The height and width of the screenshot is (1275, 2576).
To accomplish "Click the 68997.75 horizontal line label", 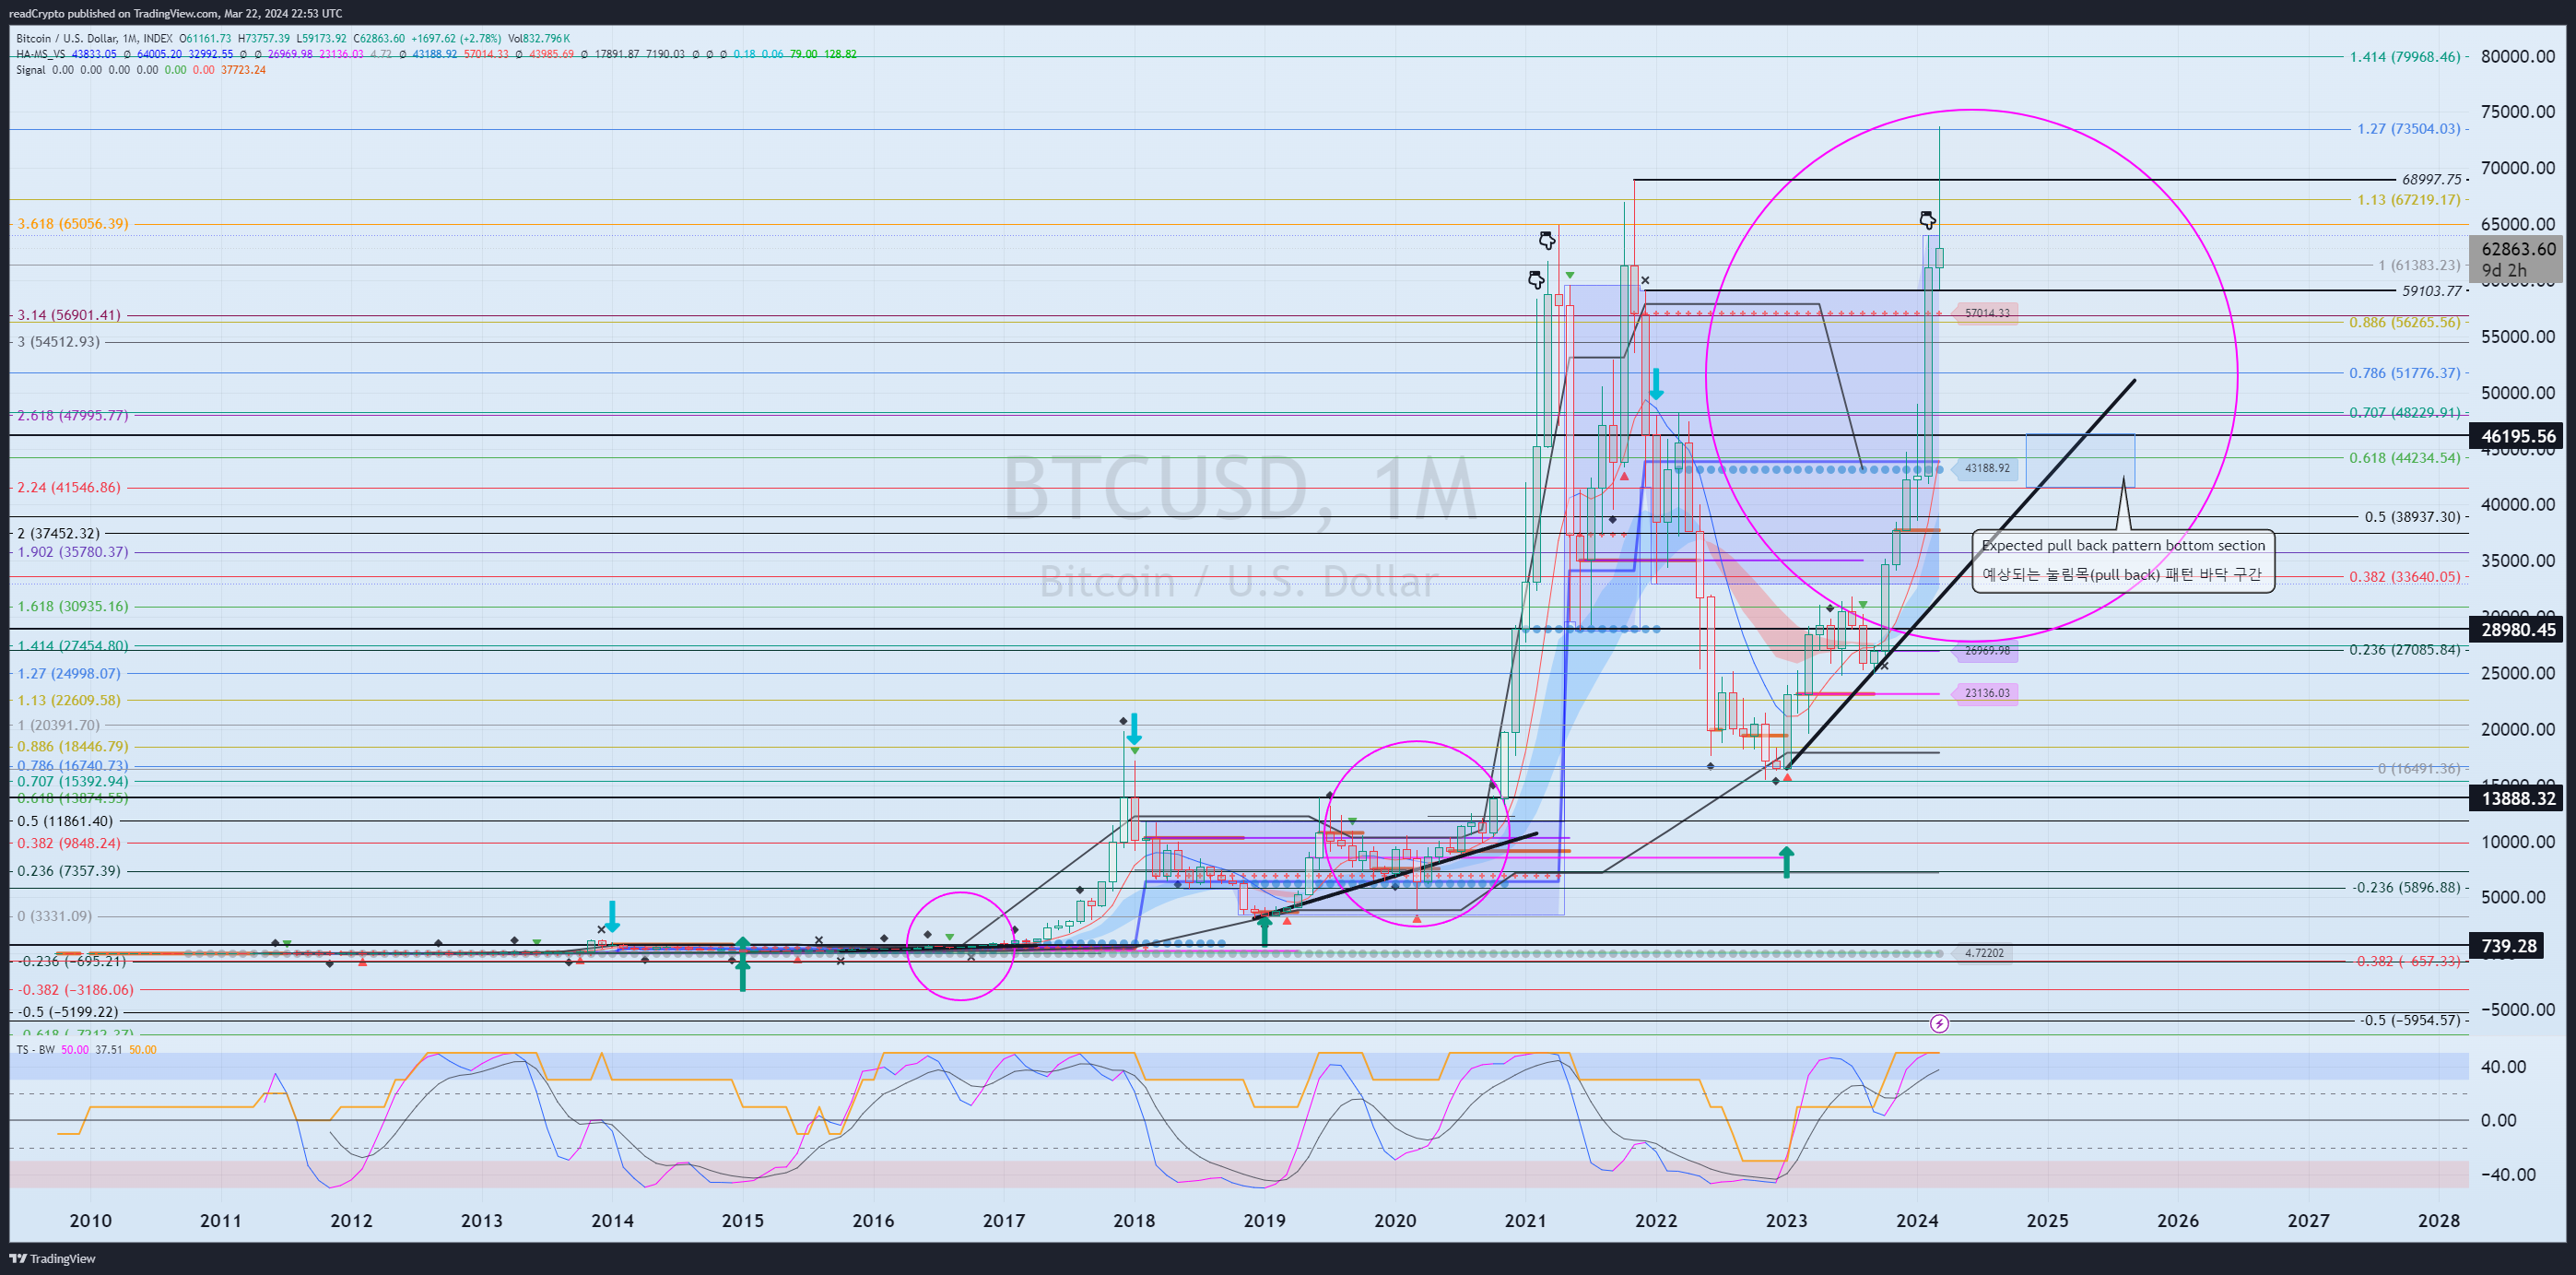I will [2431, 180].
